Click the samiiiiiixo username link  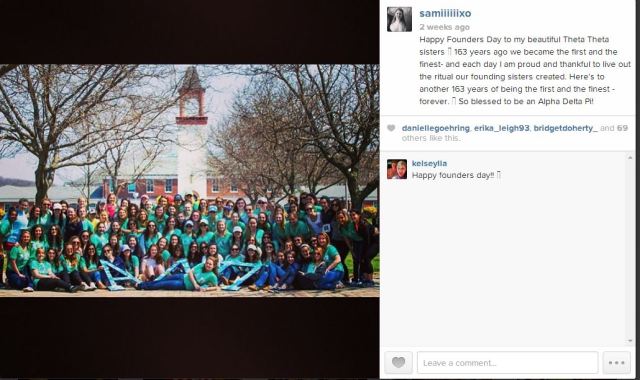pos(445,13)
